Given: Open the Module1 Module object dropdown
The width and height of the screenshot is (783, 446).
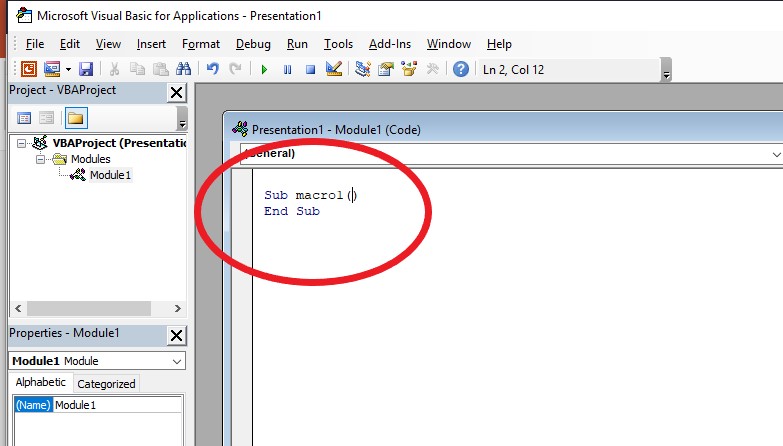Looking at the screenshot, I should (177, 361).
